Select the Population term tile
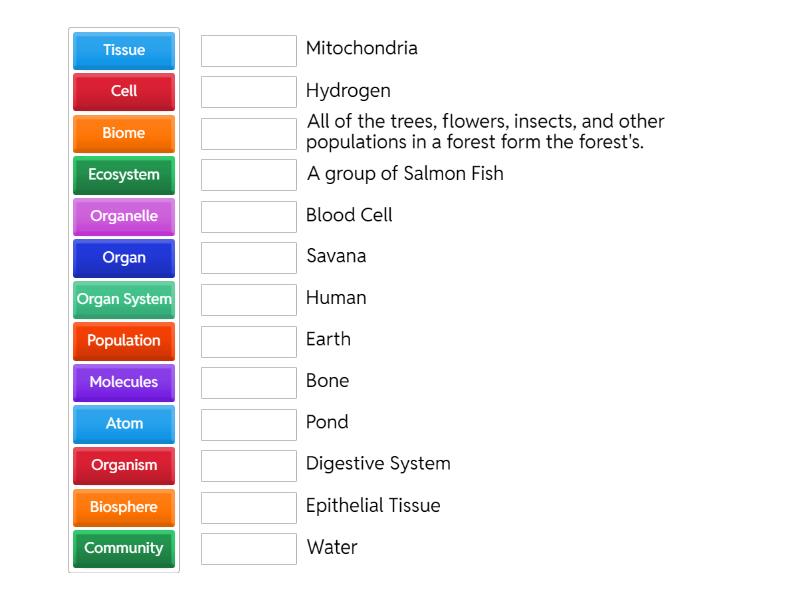The image size is (800, 600). click(123, 341)
